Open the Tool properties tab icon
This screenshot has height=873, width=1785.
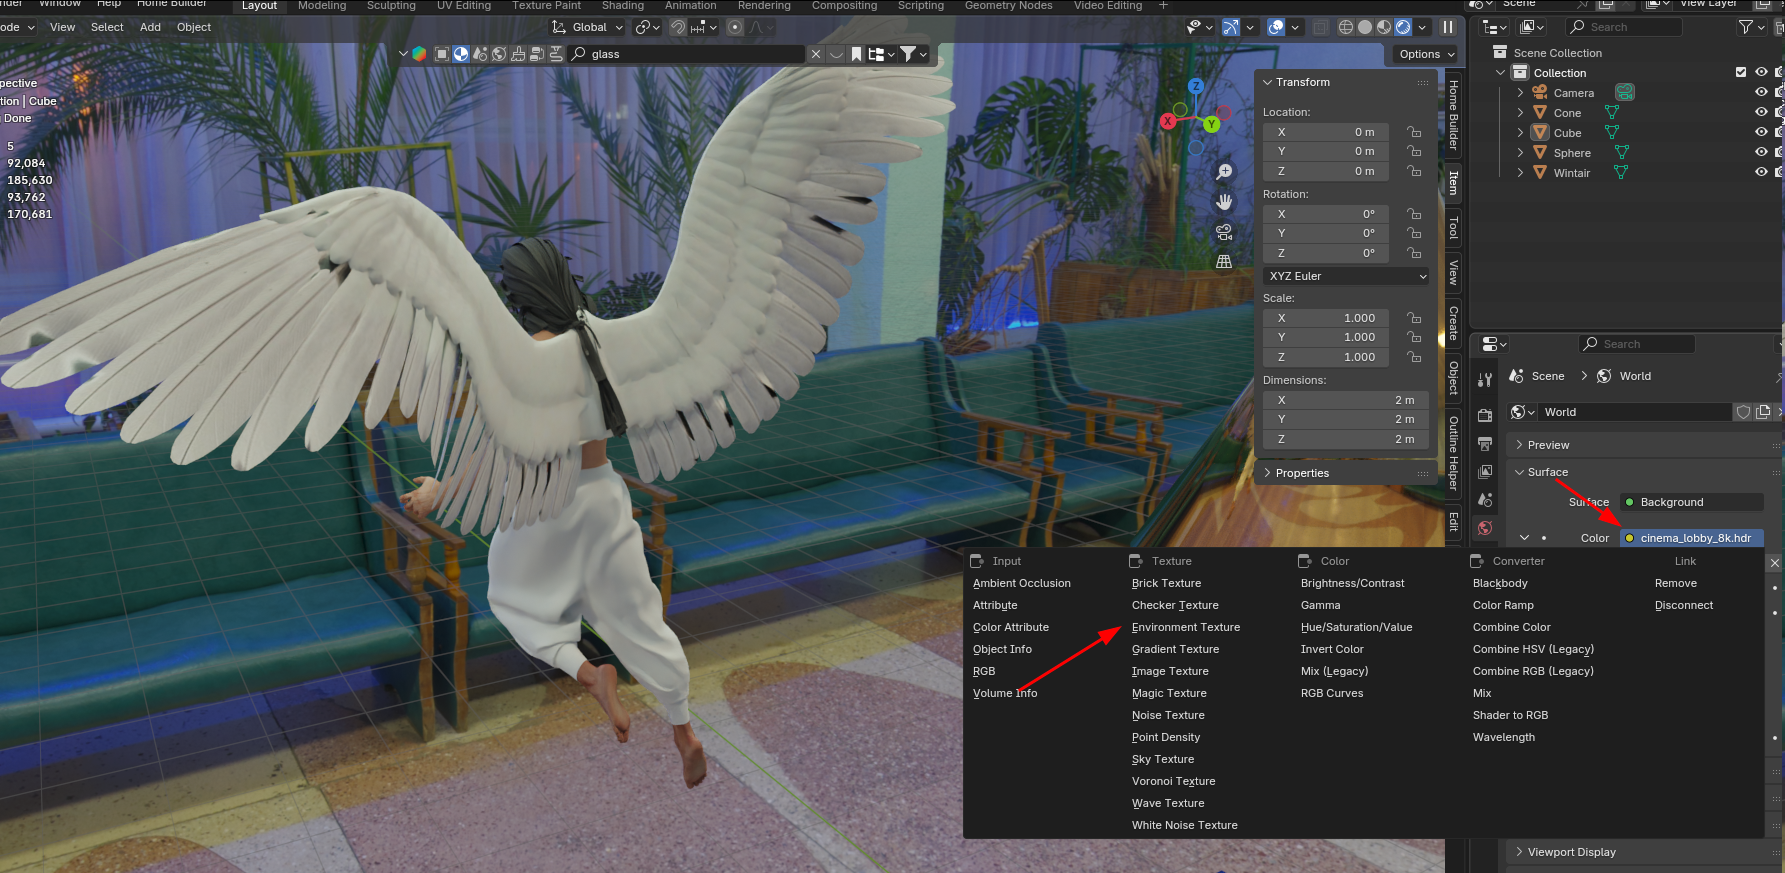(x=1485, y=380)
